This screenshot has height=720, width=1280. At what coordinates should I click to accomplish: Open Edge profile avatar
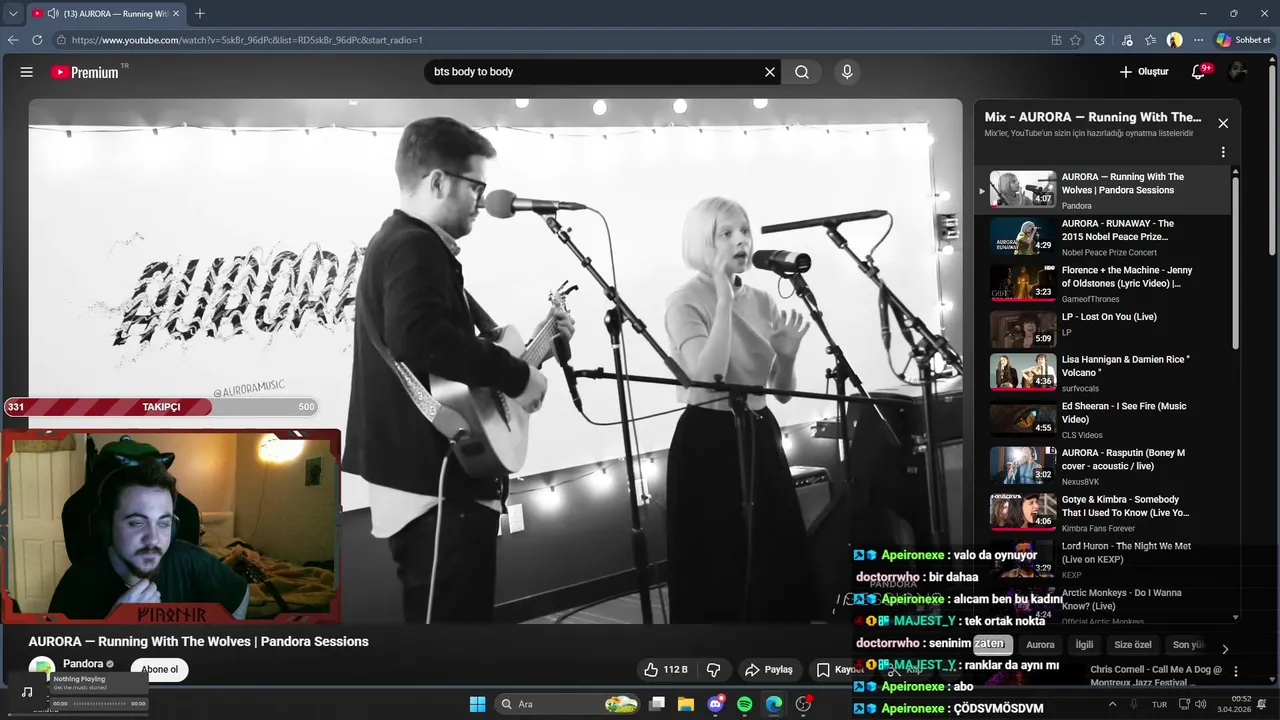tap(1175, 40)
